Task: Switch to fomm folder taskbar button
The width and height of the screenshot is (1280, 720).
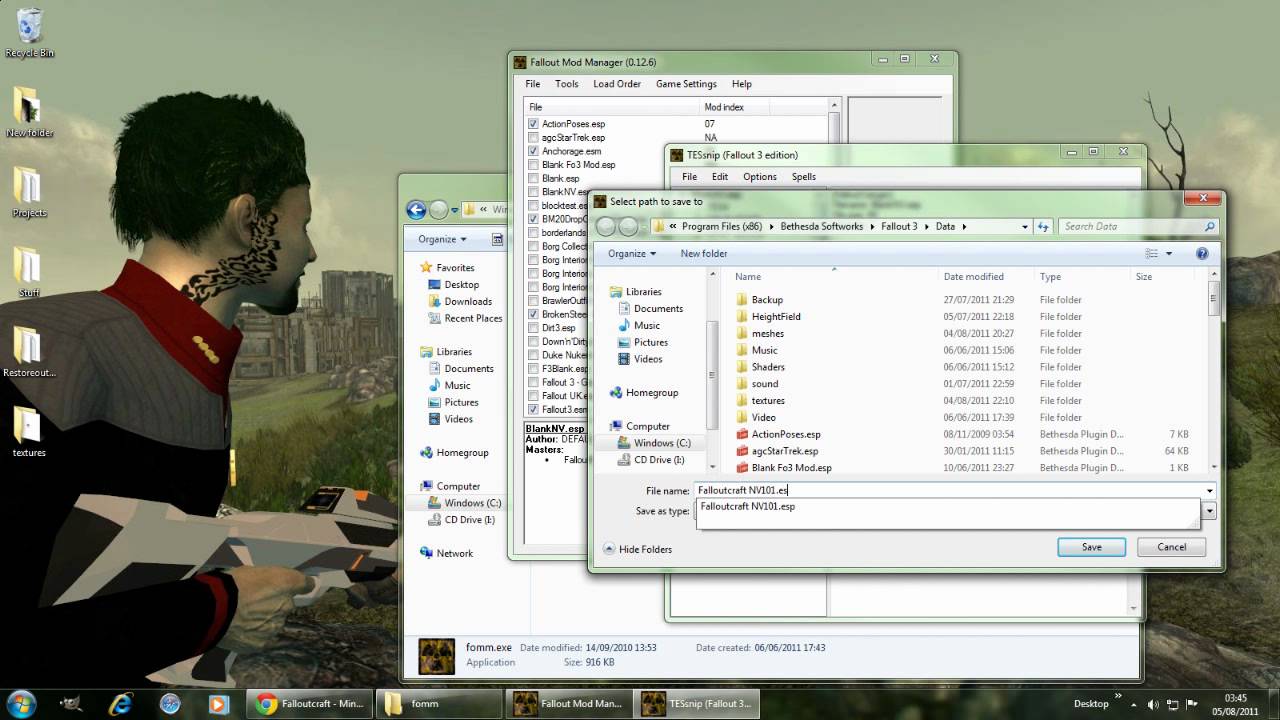Action: pos(438,703)
